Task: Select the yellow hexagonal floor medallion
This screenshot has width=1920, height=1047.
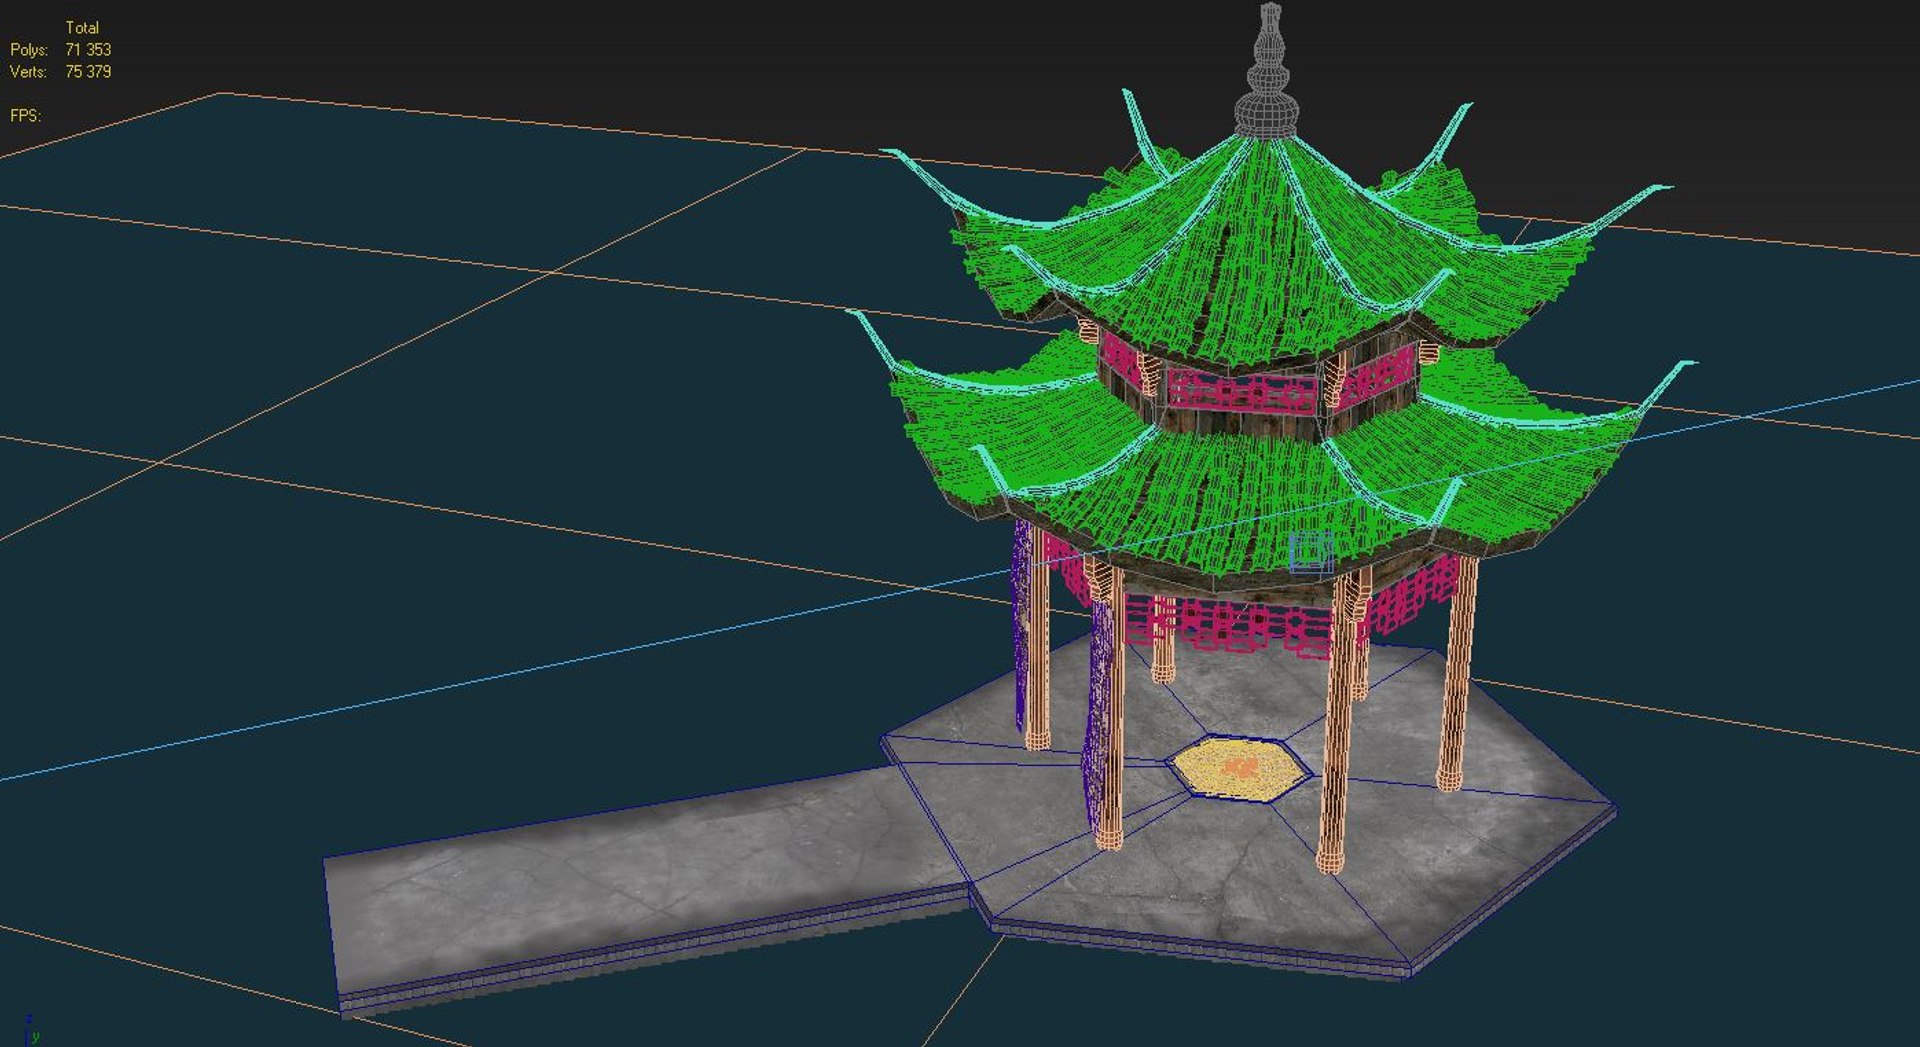Action: (x=1239, y=768)
